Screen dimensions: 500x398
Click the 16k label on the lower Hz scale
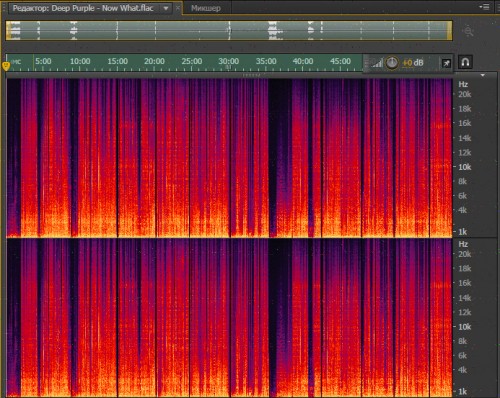(x=464, y=283)
